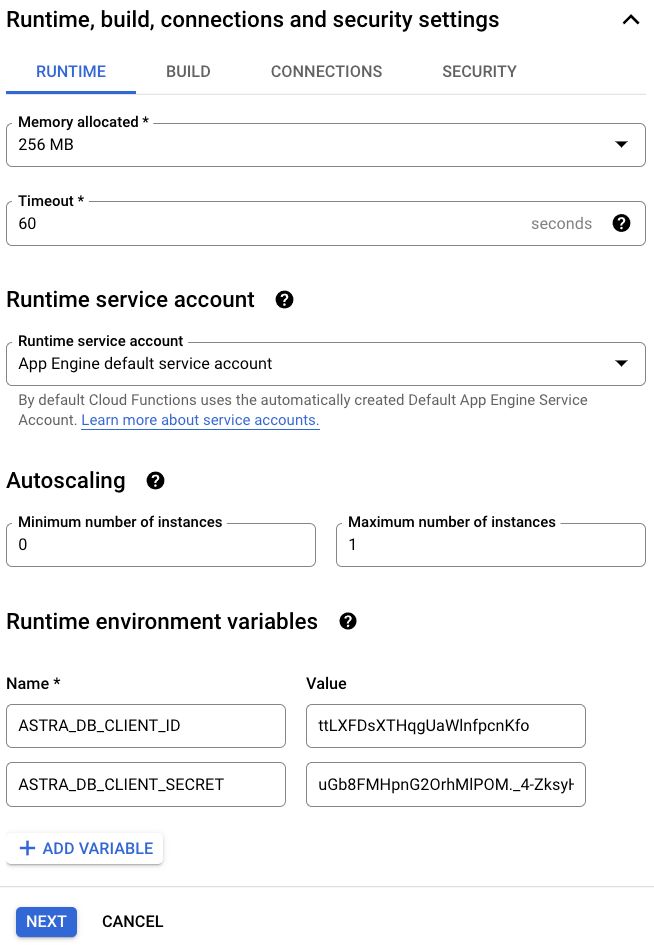Screen dimensions: 654x945
Task: Show help for Autoscaling
Action: [156, 481]
